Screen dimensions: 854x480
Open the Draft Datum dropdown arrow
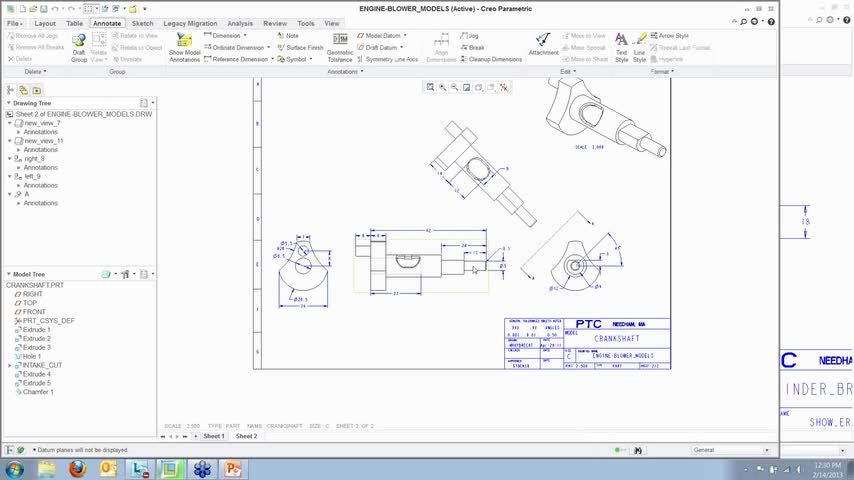pyautogui.click(x=402, y=47)
